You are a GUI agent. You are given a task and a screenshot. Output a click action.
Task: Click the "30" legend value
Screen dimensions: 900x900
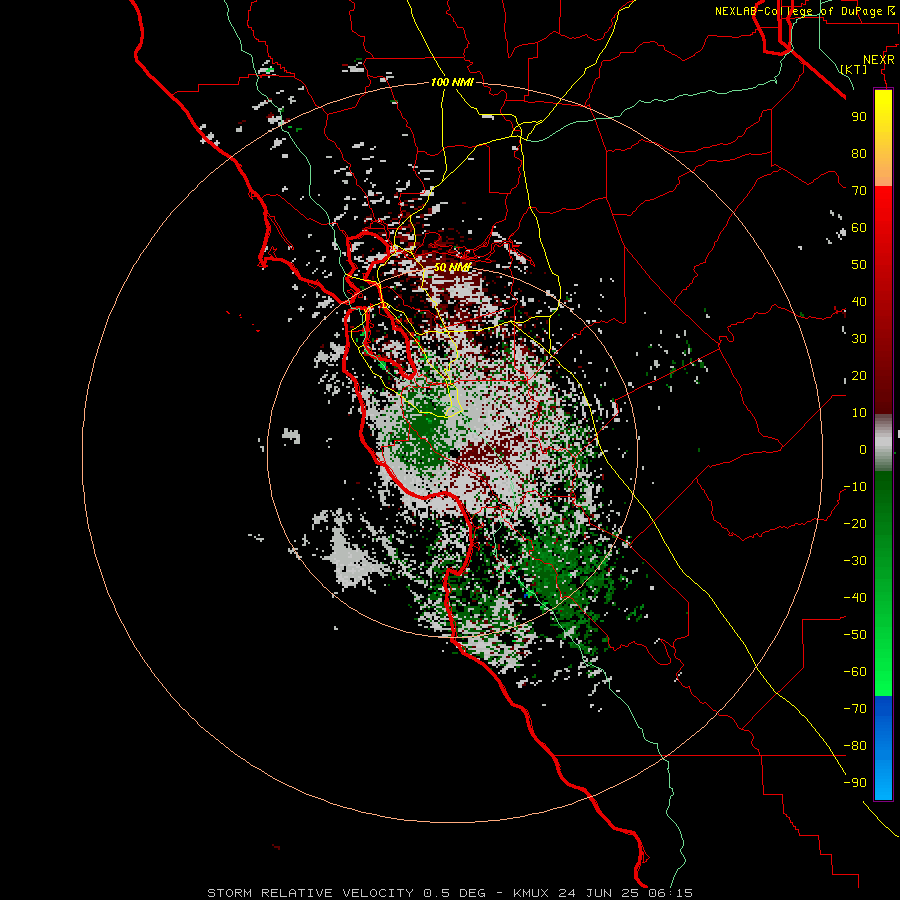click(859, 339)
